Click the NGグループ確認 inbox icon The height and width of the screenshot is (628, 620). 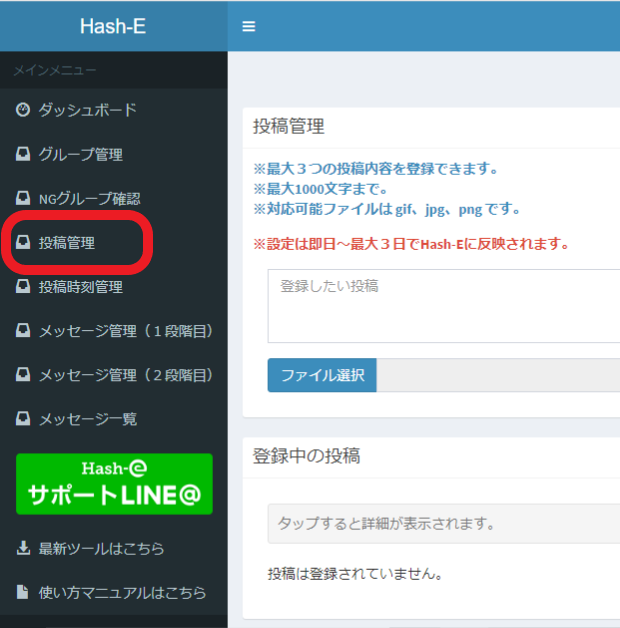(23, 198)
